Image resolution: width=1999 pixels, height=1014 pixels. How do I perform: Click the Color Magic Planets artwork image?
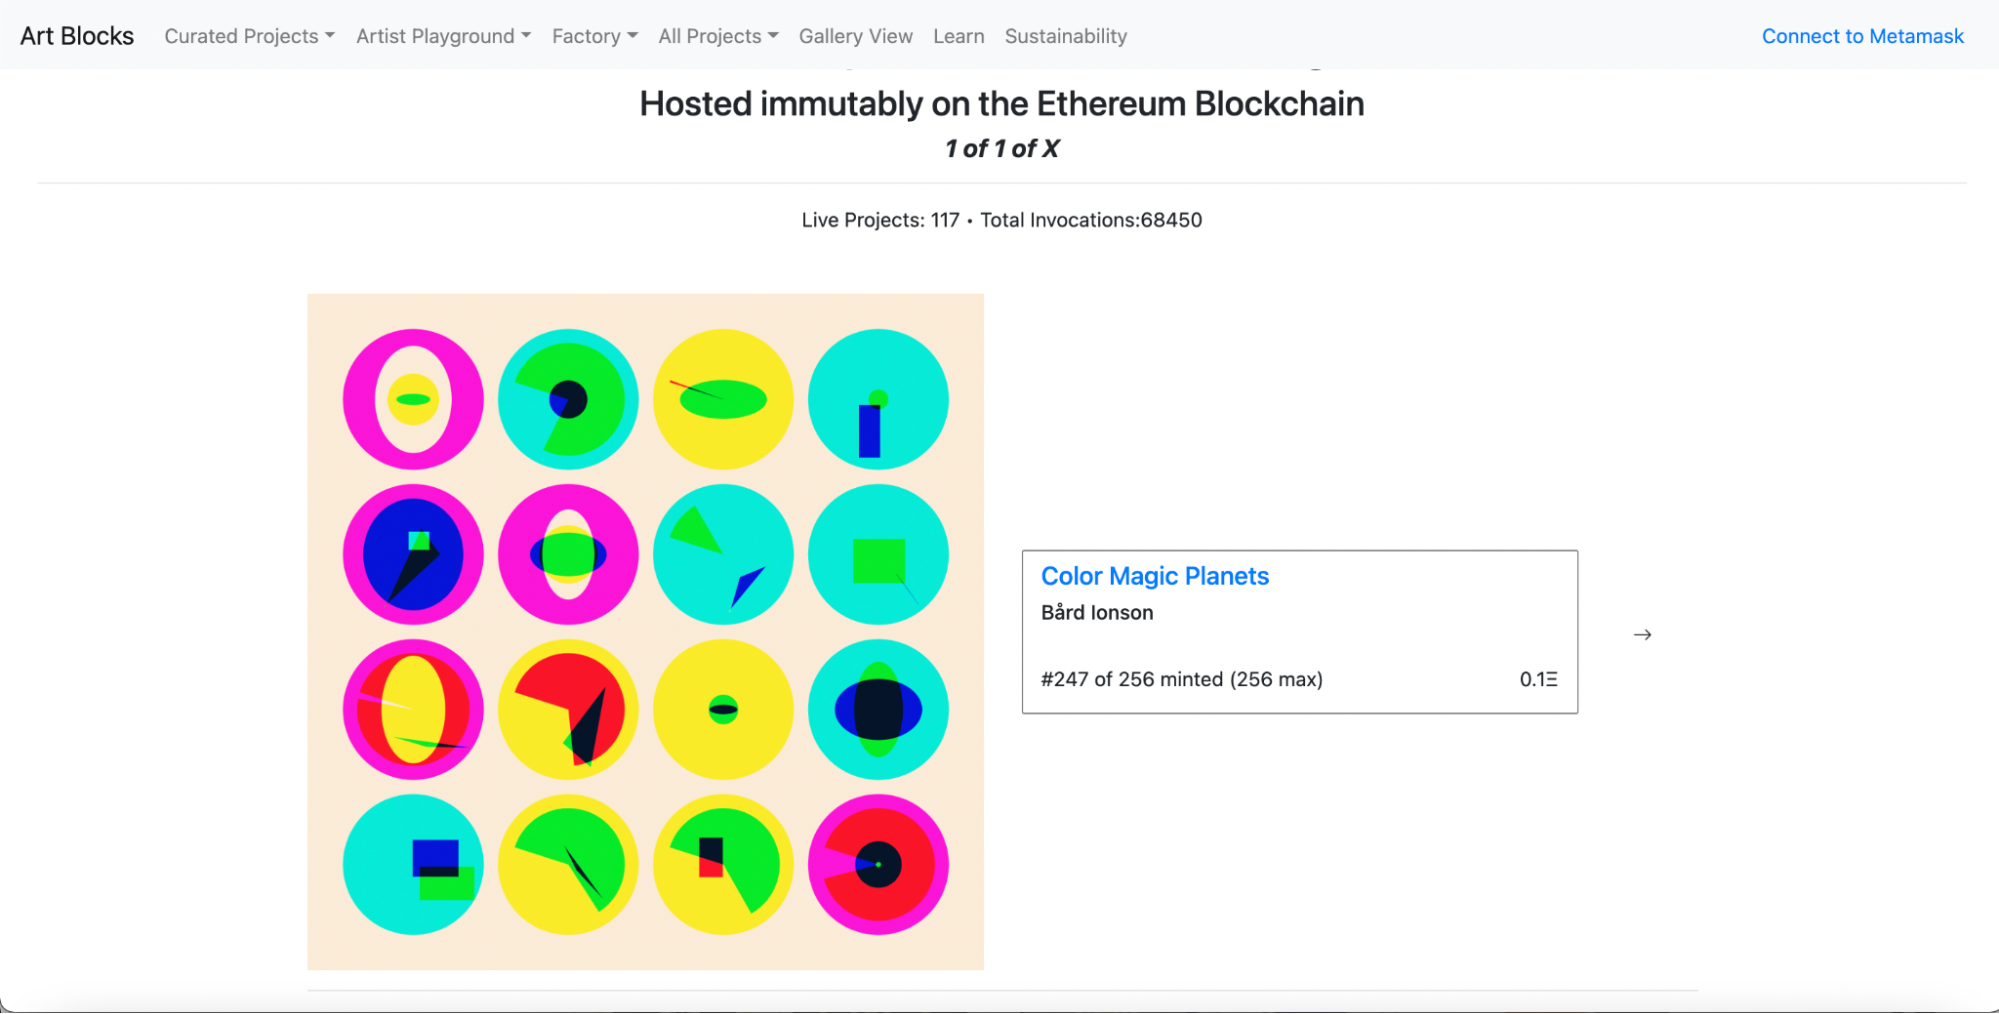[646, 632]
